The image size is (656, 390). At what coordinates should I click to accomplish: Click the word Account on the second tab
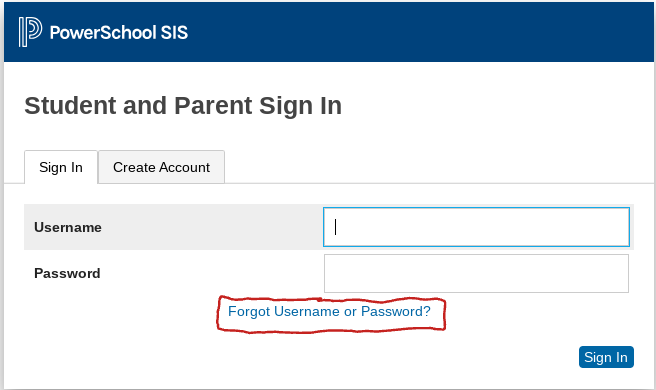click(184, 167)
